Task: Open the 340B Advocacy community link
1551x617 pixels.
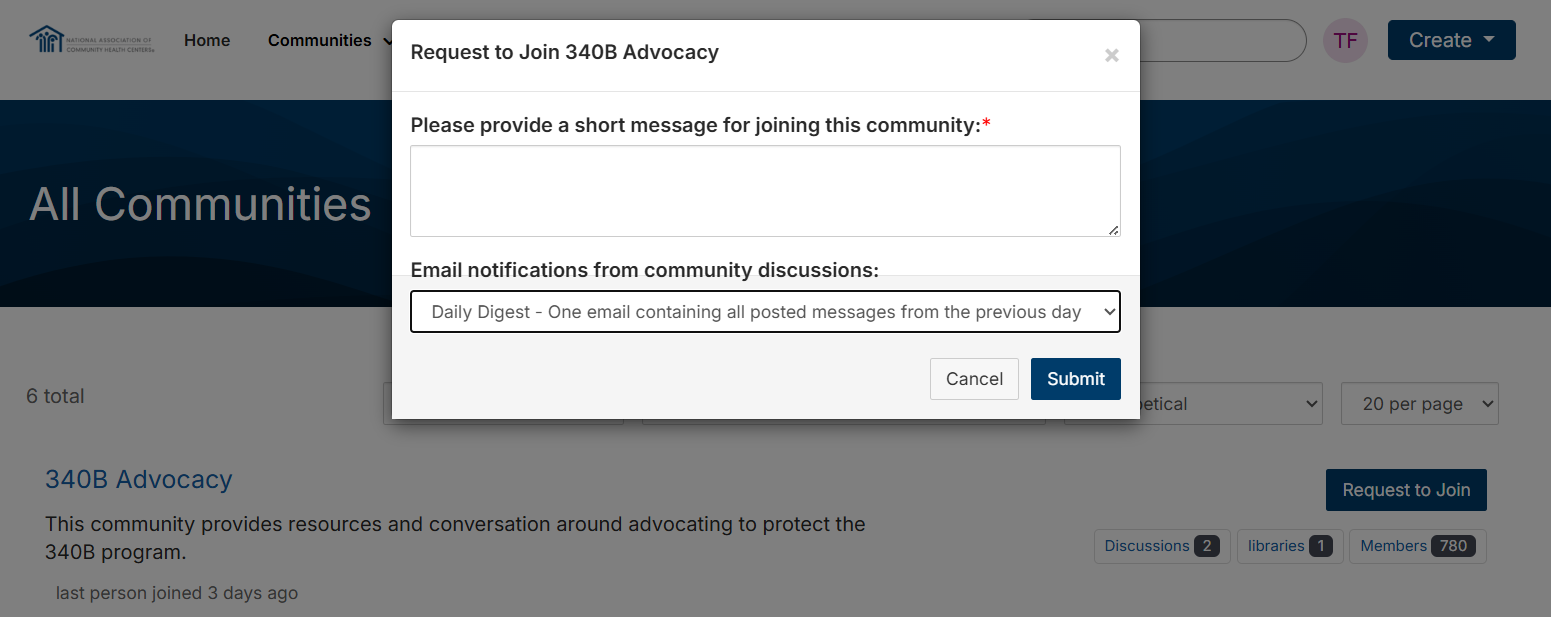Action: pos(138,480)
